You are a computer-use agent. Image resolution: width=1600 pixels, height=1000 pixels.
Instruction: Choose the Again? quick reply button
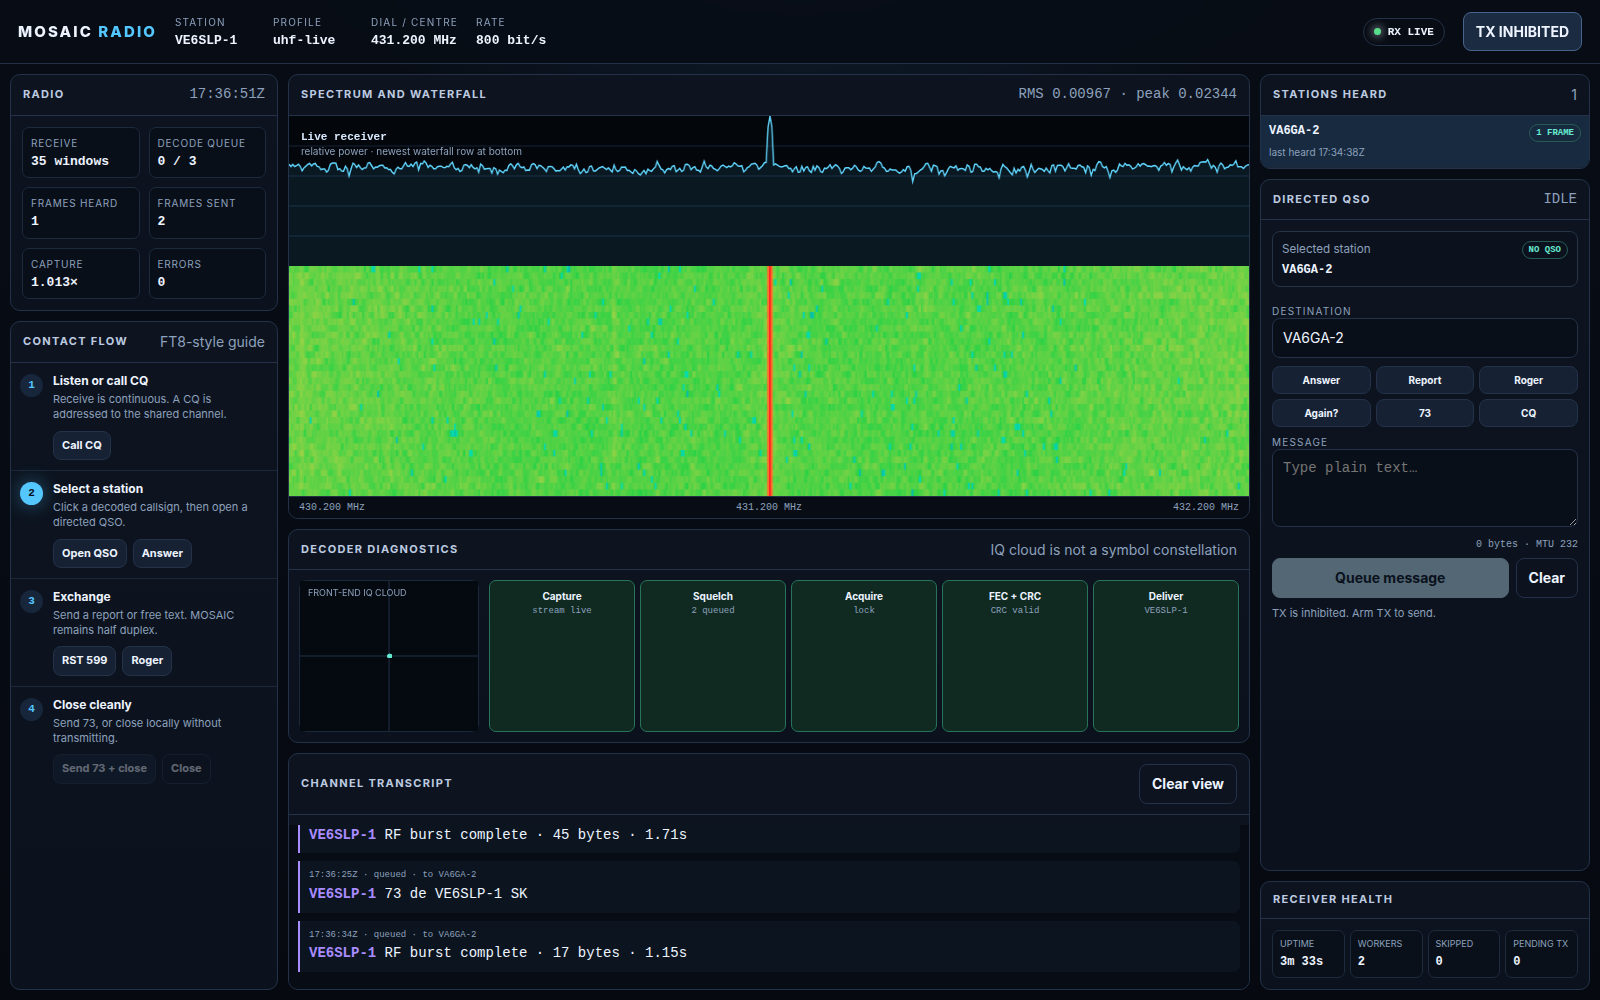pos(1321,413)
